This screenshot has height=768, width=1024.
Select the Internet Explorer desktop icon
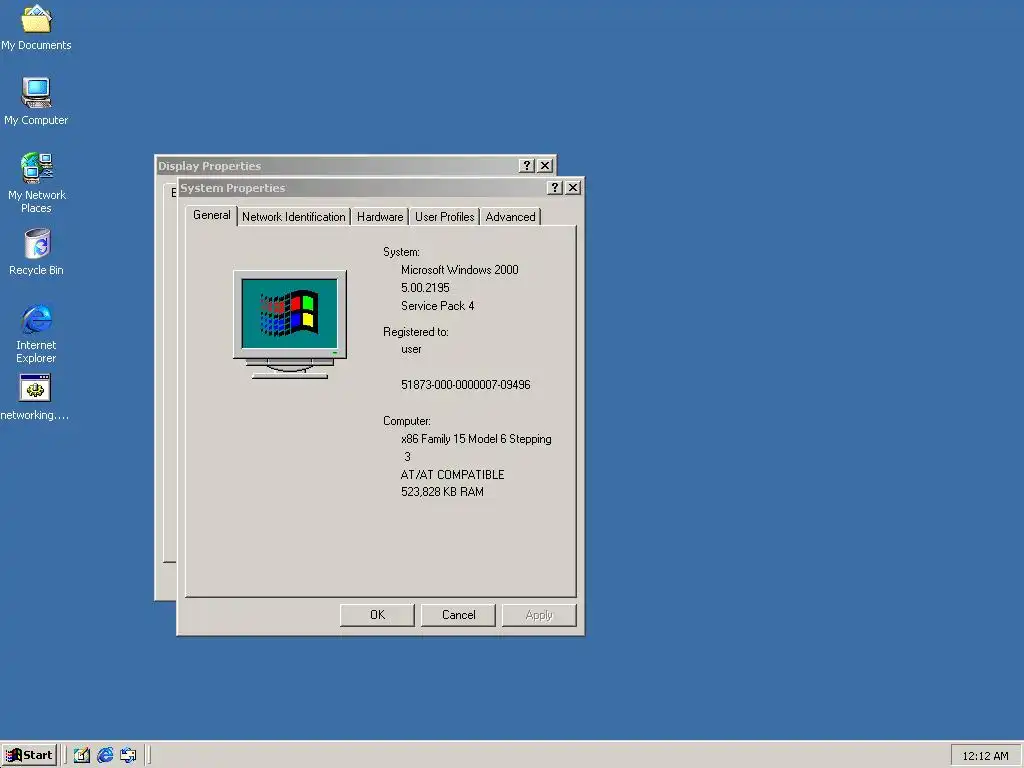(x=36, y=333)
